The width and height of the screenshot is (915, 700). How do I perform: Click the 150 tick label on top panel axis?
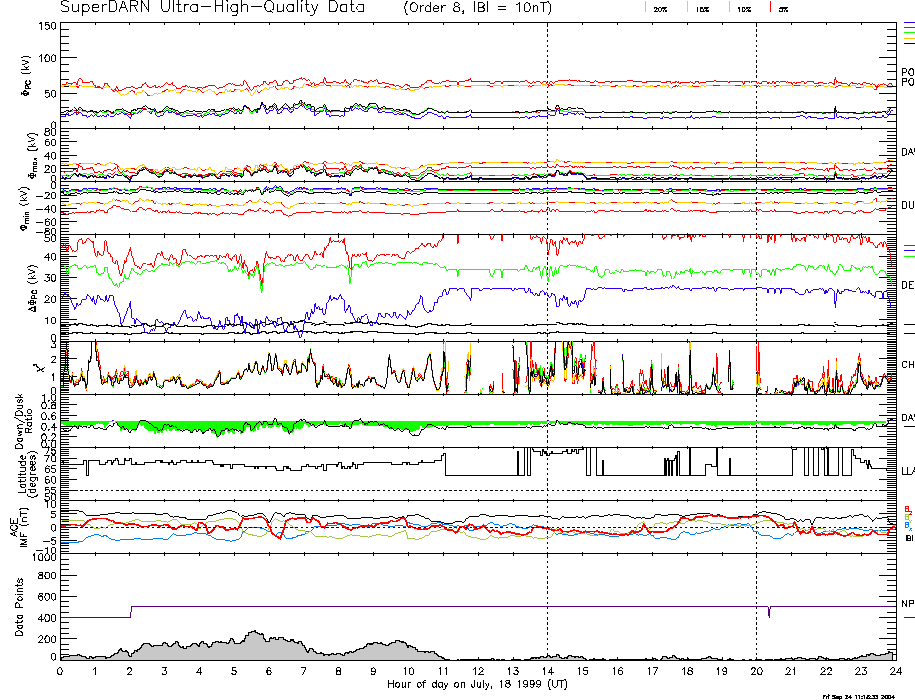click(45, 26)
